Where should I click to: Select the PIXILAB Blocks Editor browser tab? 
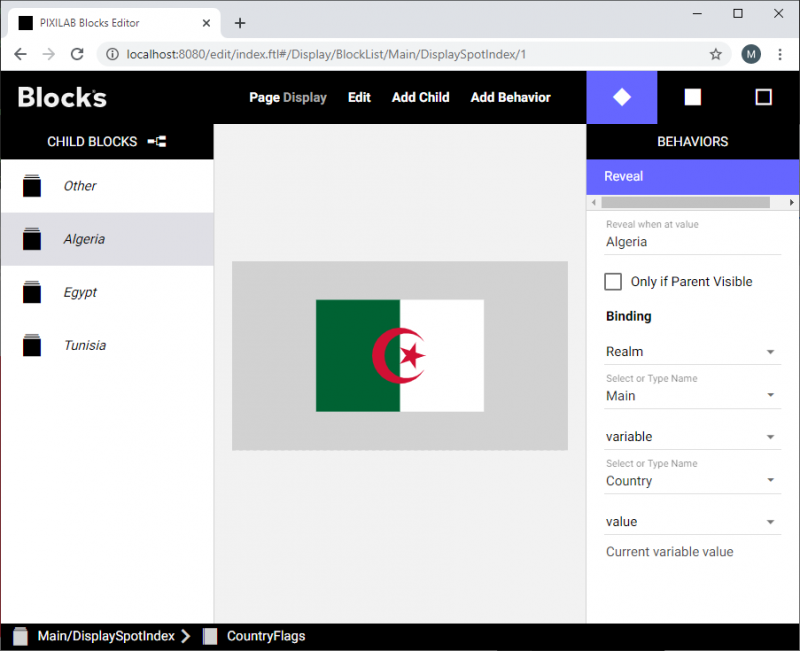[115, 23]
